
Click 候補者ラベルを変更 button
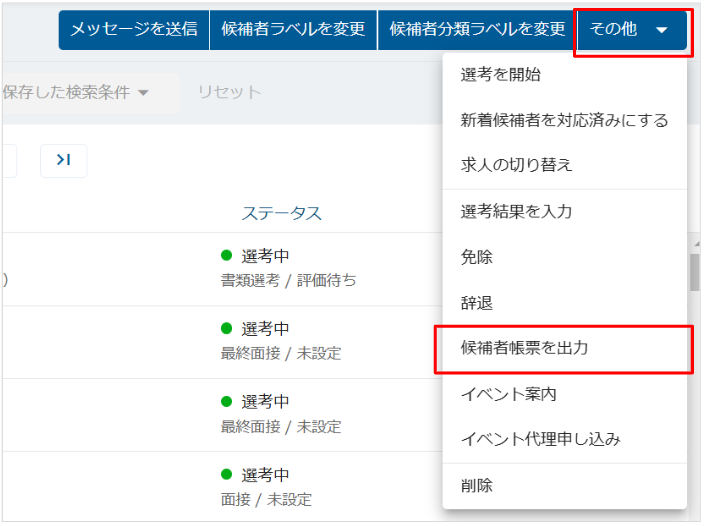[293, 30]
